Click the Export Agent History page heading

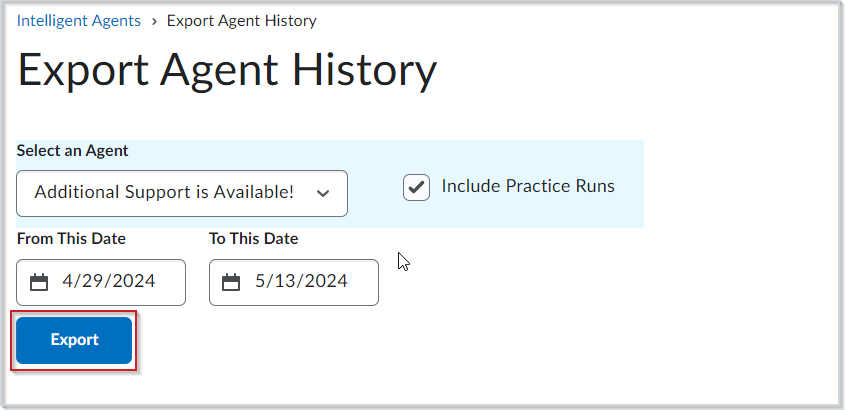click(x=227, y=70)
